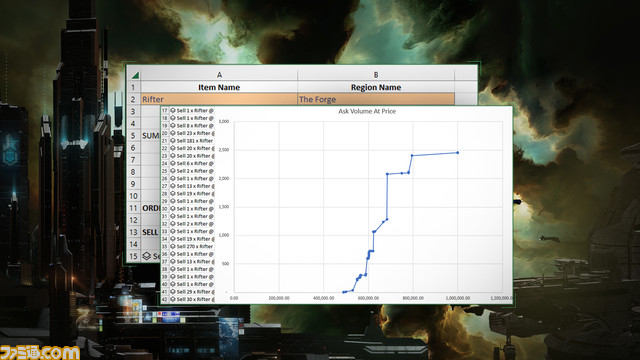Click the 'ORD' cell in row 11

150,208
